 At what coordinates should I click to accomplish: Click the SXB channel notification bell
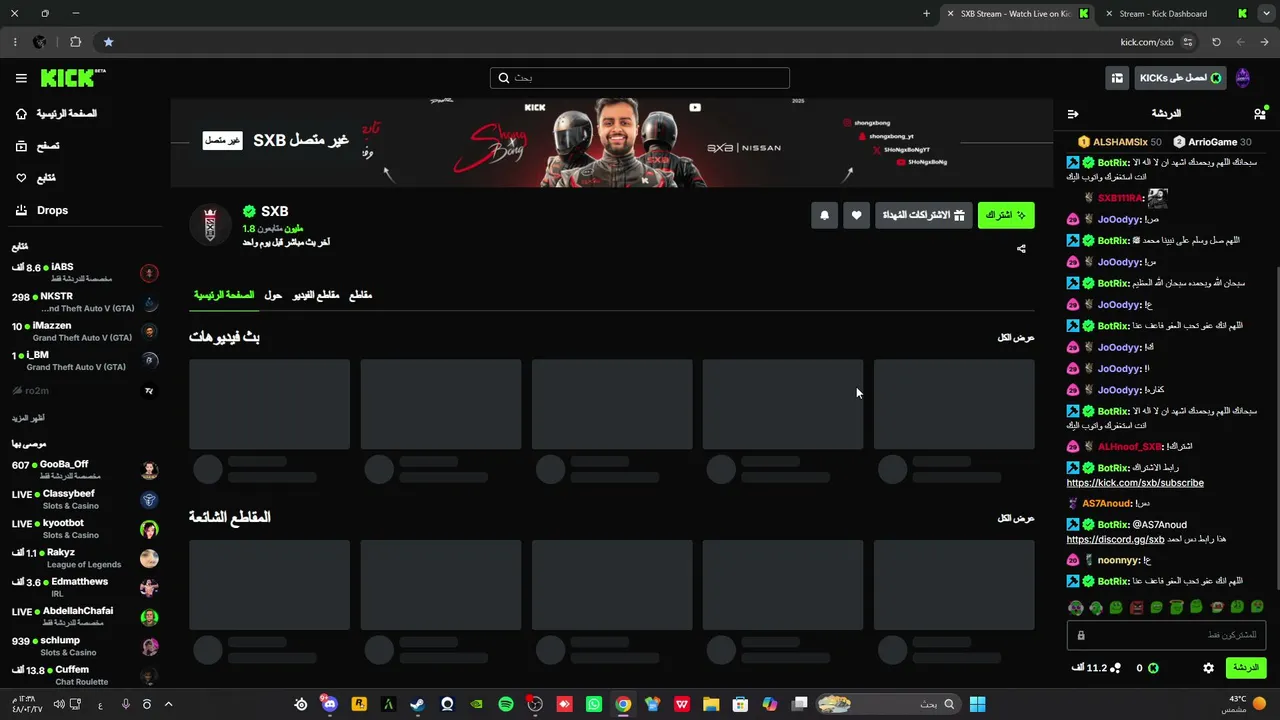pos(824,215)
